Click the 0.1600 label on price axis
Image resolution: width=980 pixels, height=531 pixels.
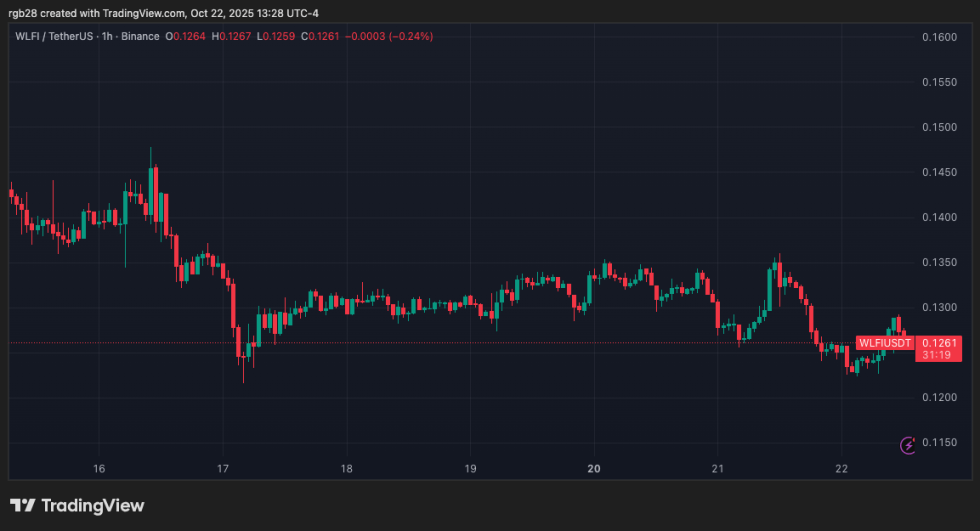coord(939,37)
